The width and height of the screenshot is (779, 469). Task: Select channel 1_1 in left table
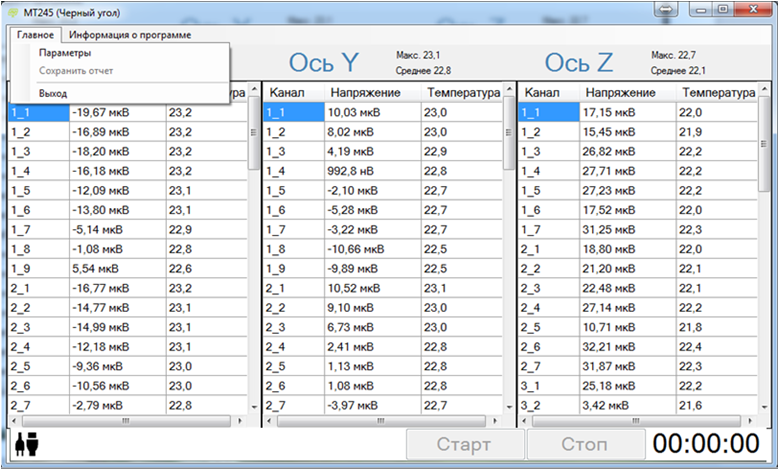[39, 112]
